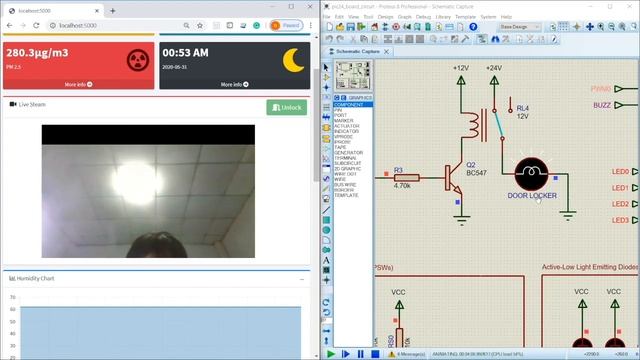The width and height of the screenshot is (640, 360).
Task: Rotate clockwise with the rotation arrow icon
Action: [x=326, y=302]
